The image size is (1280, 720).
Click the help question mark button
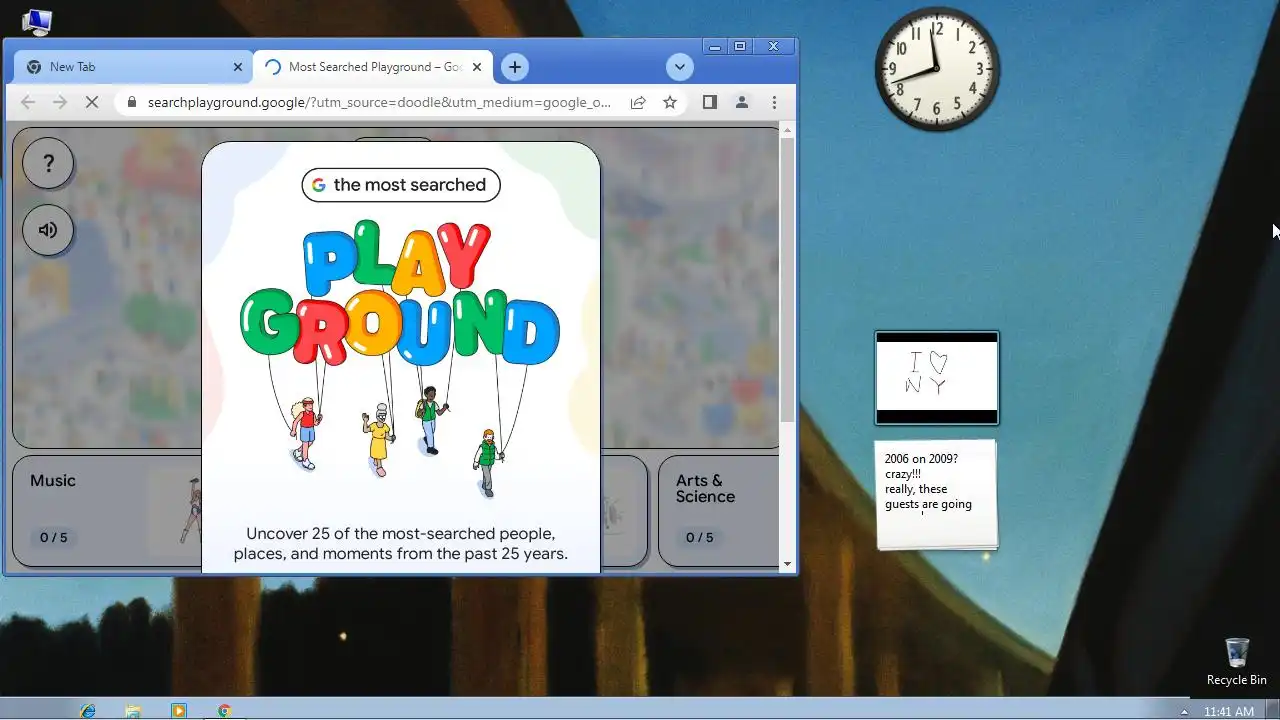[48, 163]
